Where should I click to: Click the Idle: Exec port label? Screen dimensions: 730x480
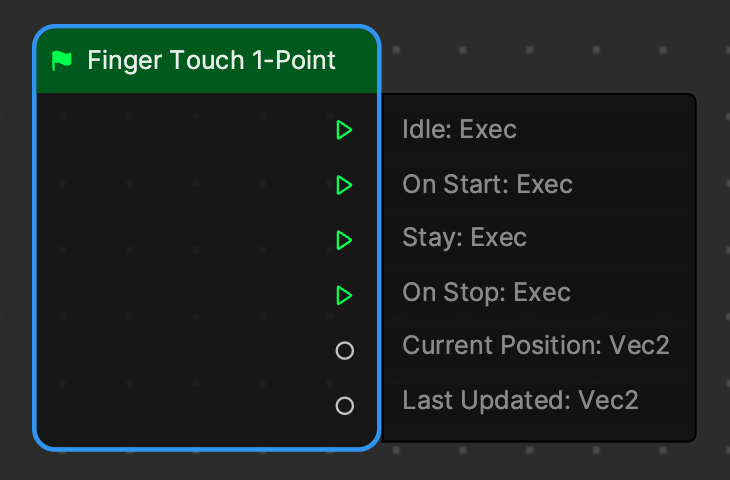tap(460, 129)
